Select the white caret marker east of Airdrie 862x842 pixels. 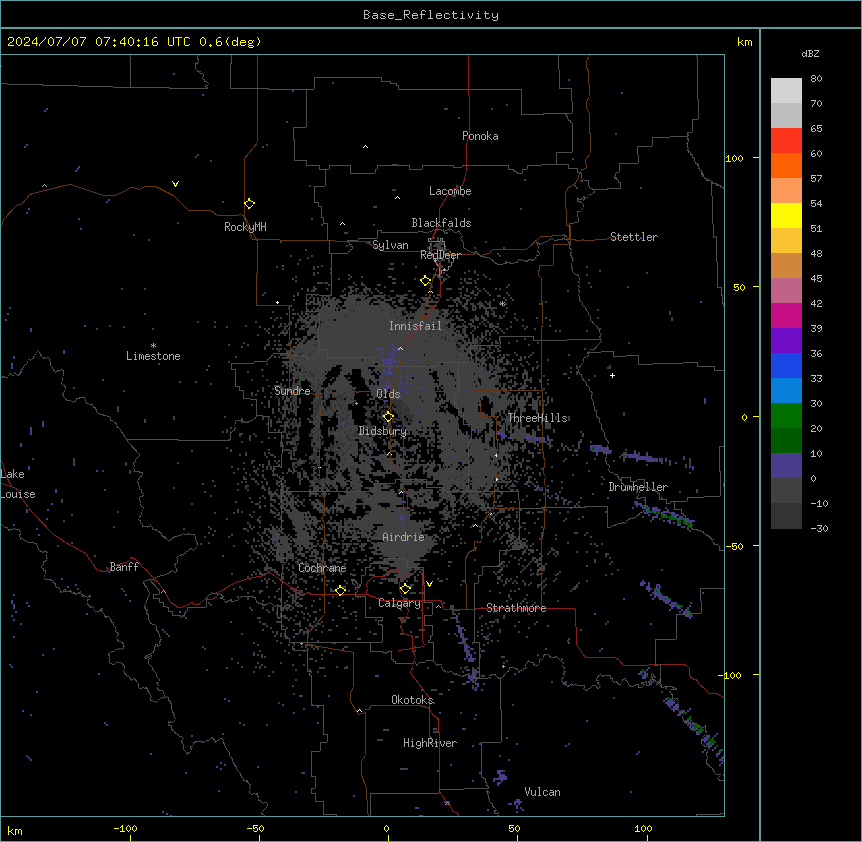(475, 525)
